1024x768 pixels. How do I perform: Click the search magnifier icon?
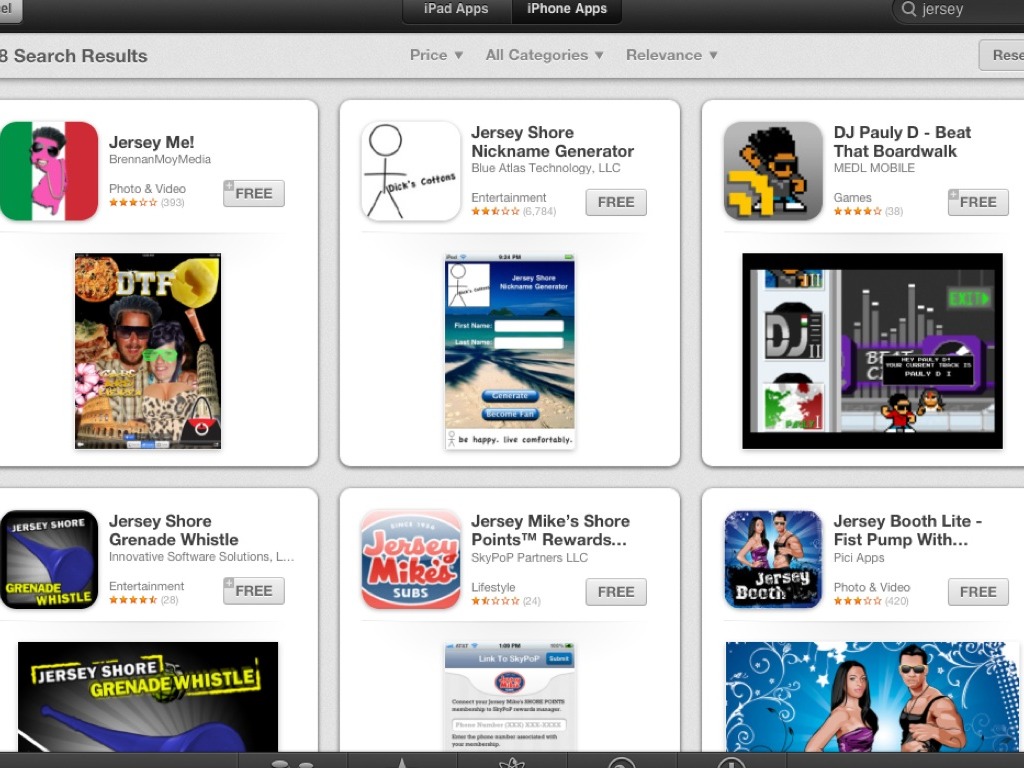908,9
